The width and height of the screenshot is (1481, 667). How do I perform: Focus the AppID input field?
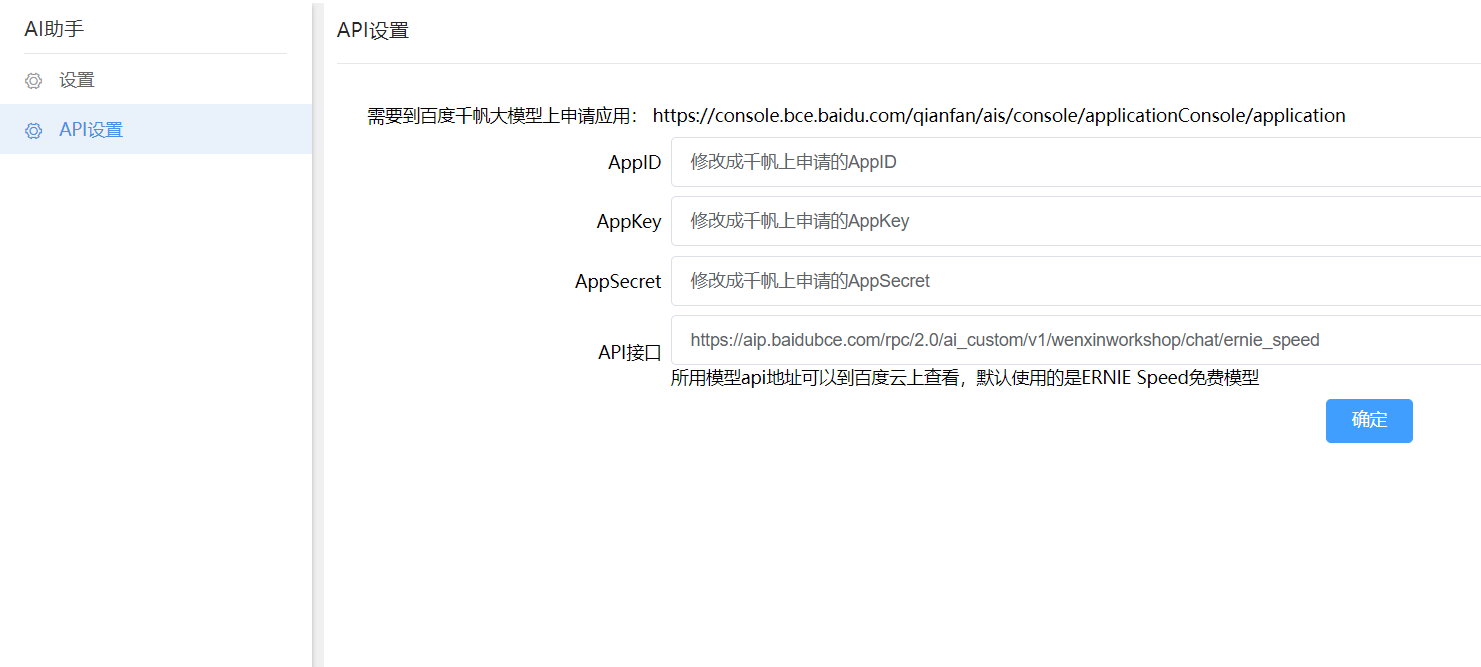[x=1074, y=162]
